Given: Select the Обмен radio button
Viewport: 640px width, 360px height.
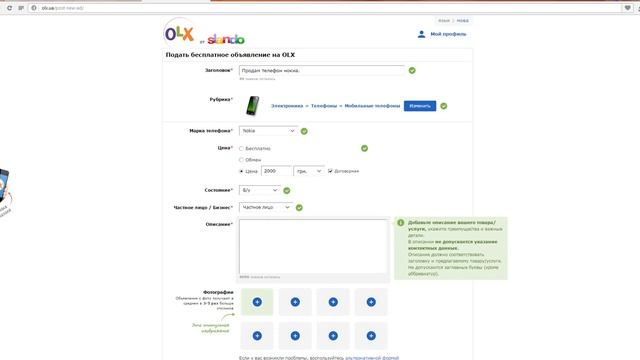Looking at the screenshot, I should (241, 160).
